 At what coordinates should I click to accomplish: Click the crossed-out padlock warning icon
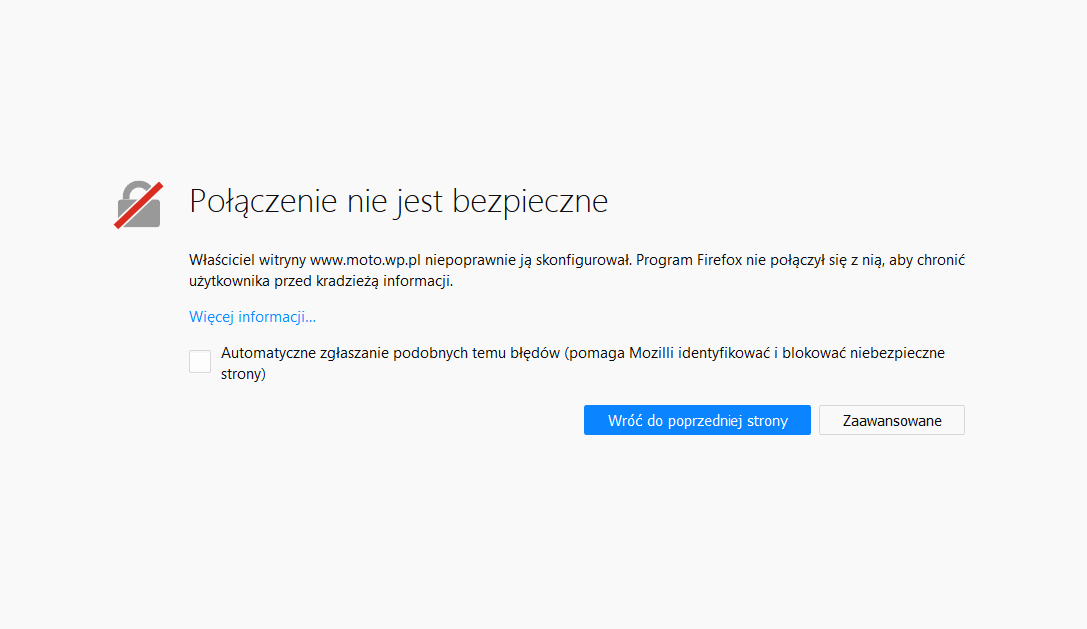click(138, 205)
